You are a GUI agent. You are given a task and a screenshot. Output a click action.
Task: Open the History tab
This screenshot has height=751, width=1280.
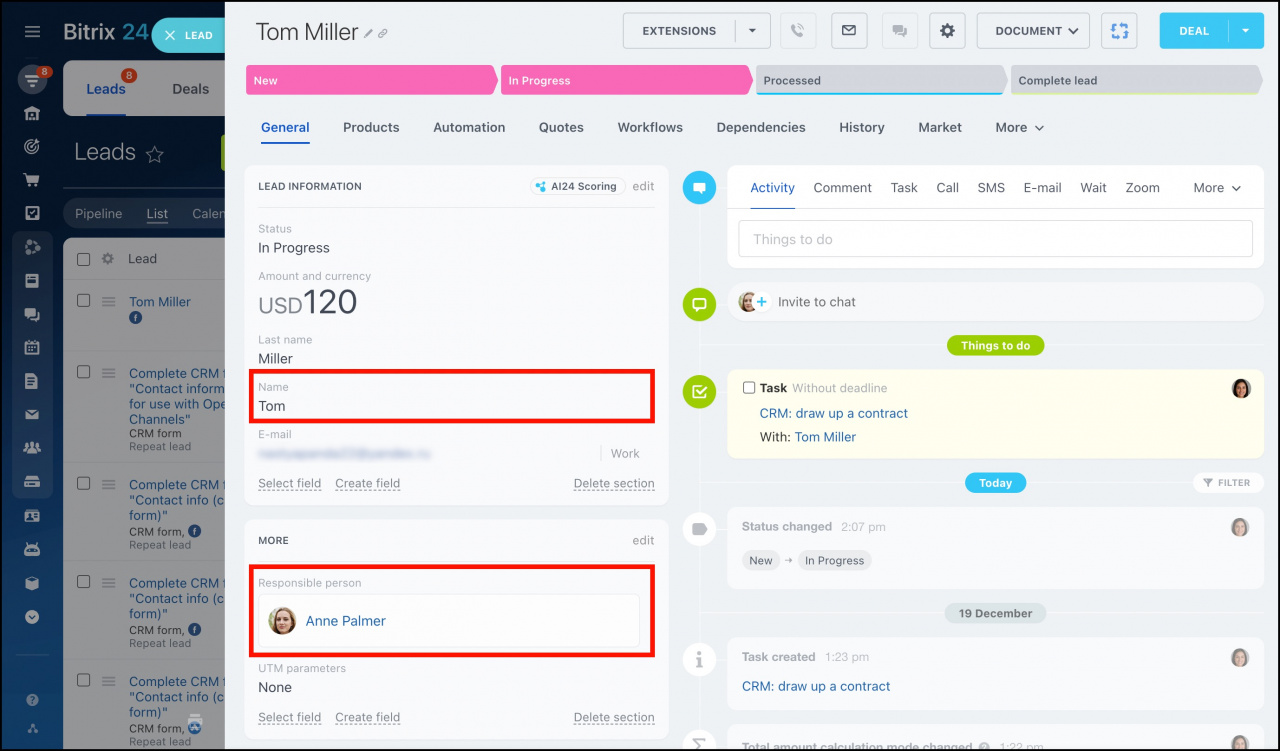(x=862, y=128)
